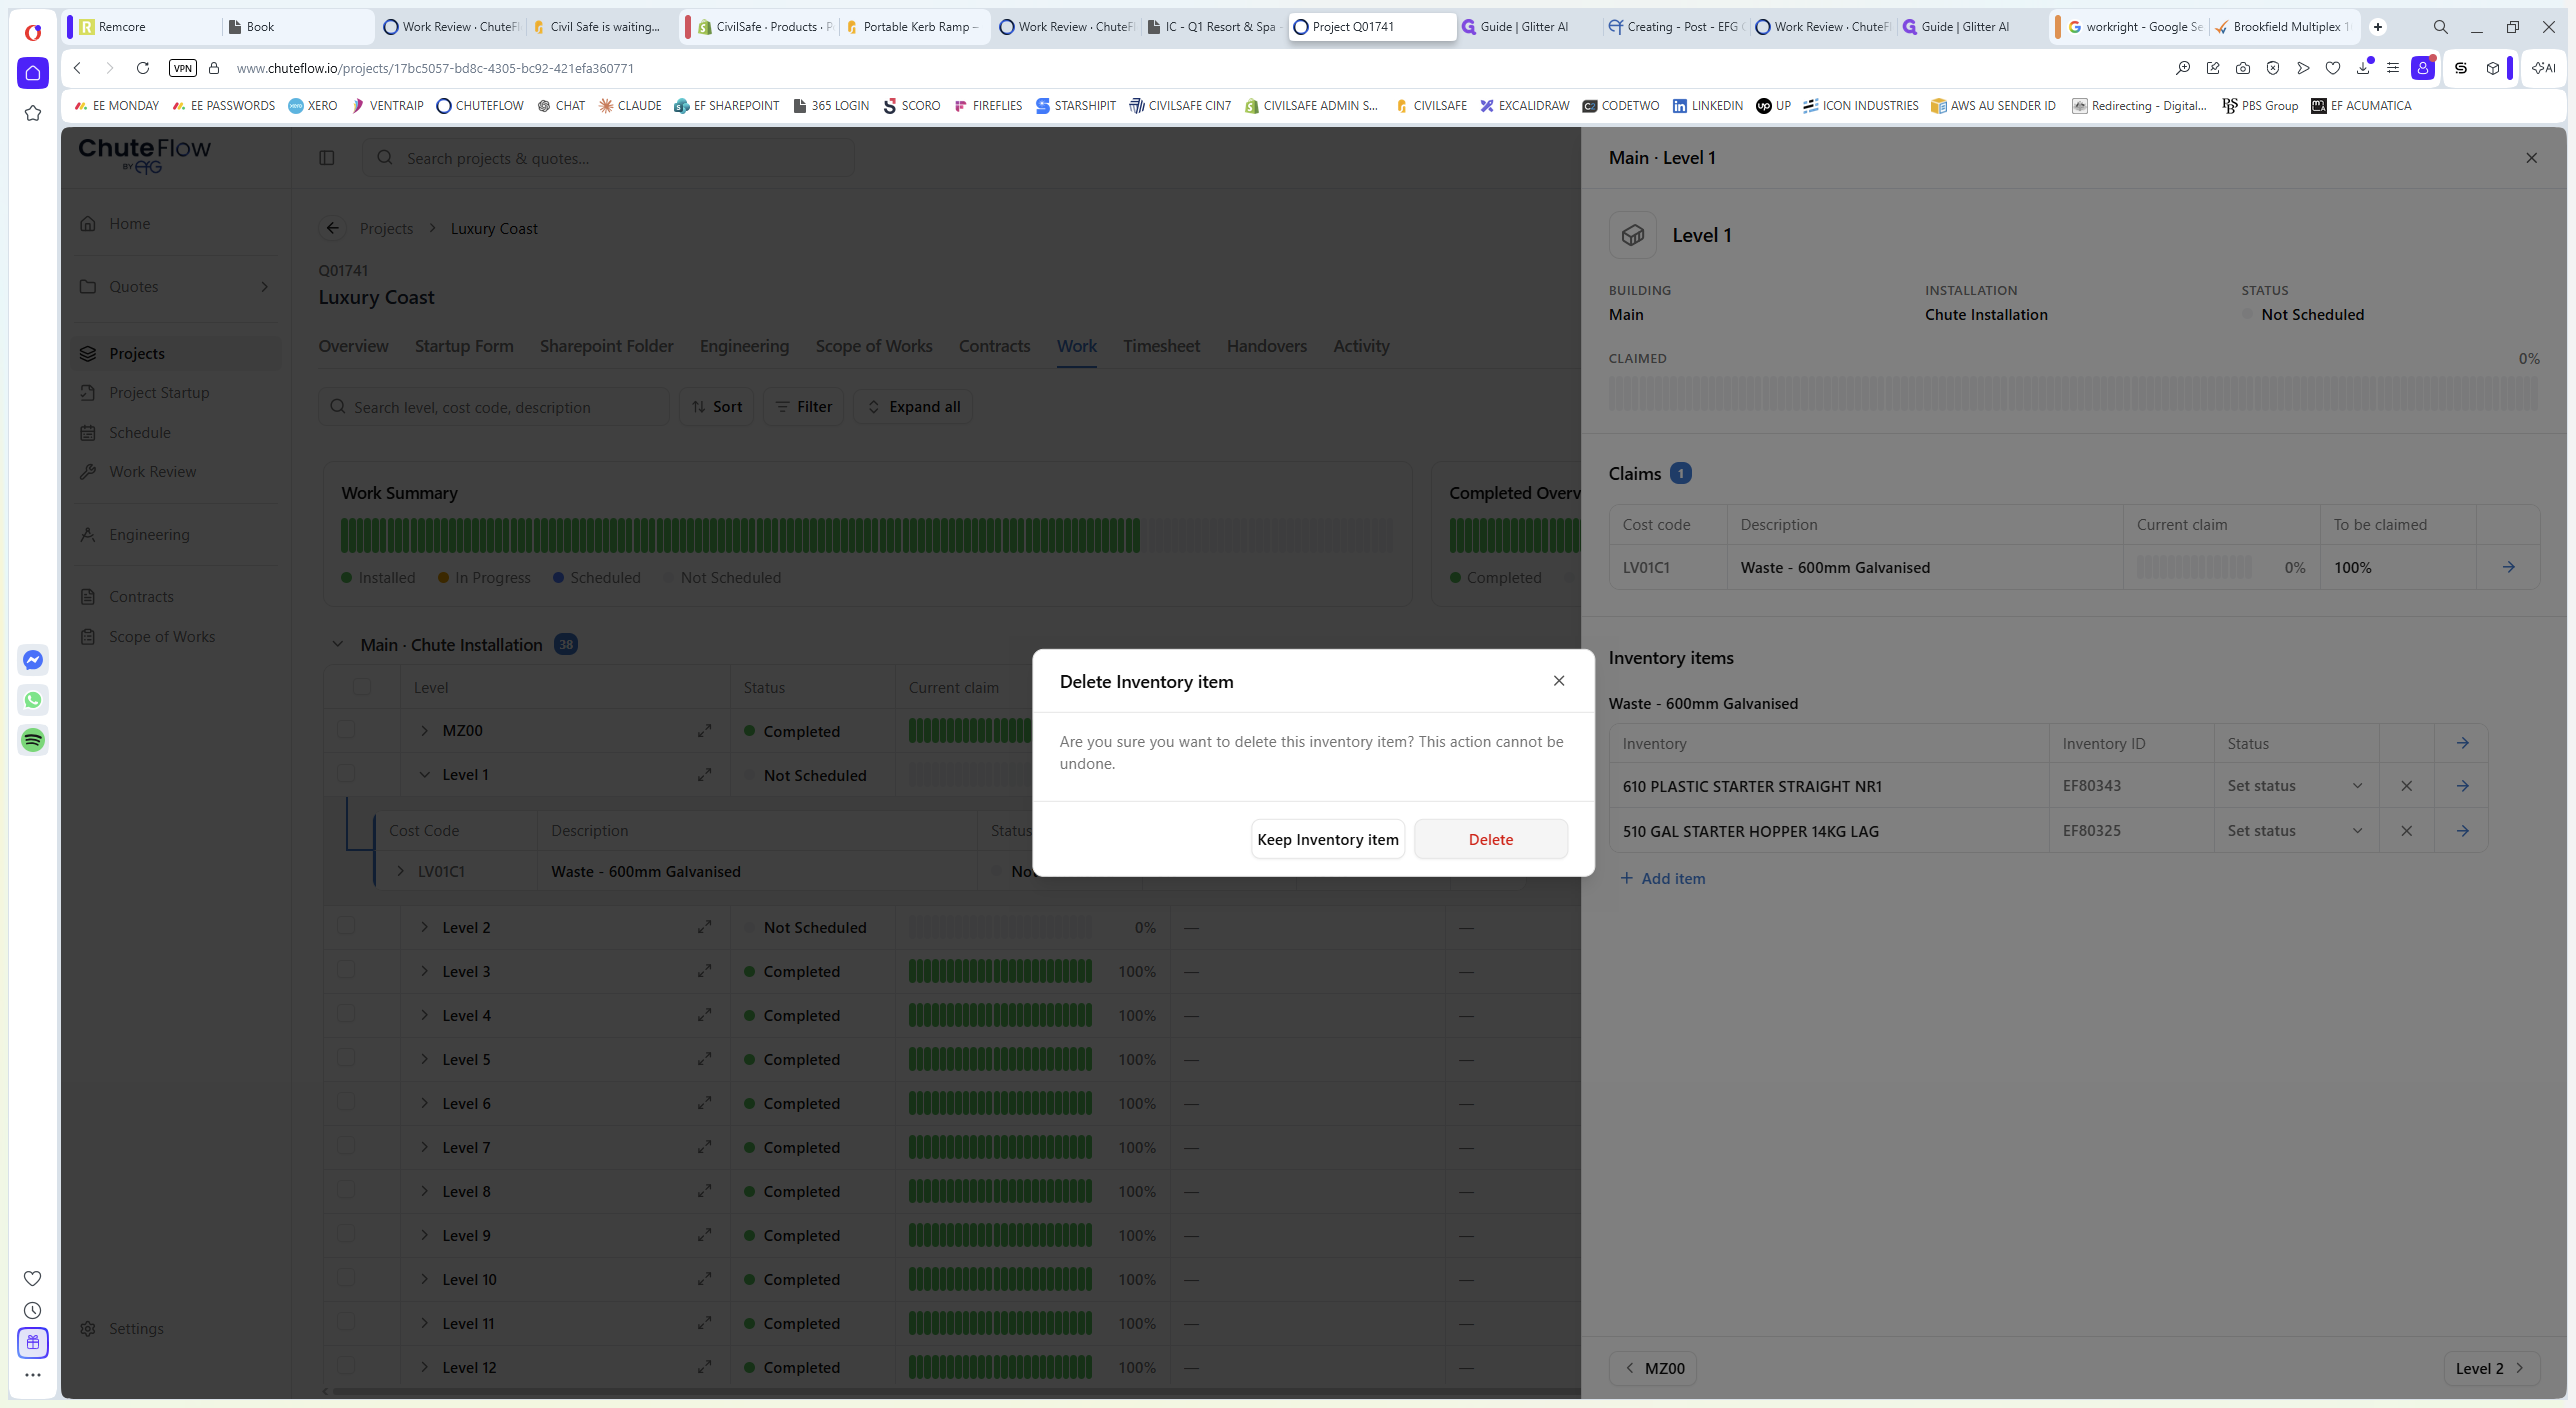Expand Quotes submenu chevron

[265, 287]
